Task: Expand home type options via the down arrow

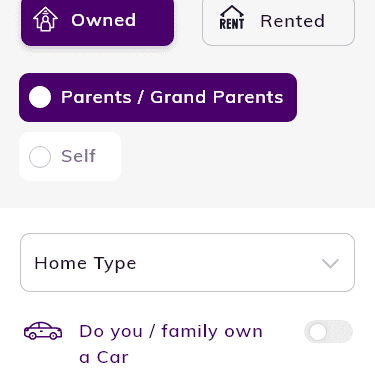Action: pyautogui.click(x=330, y=263)
